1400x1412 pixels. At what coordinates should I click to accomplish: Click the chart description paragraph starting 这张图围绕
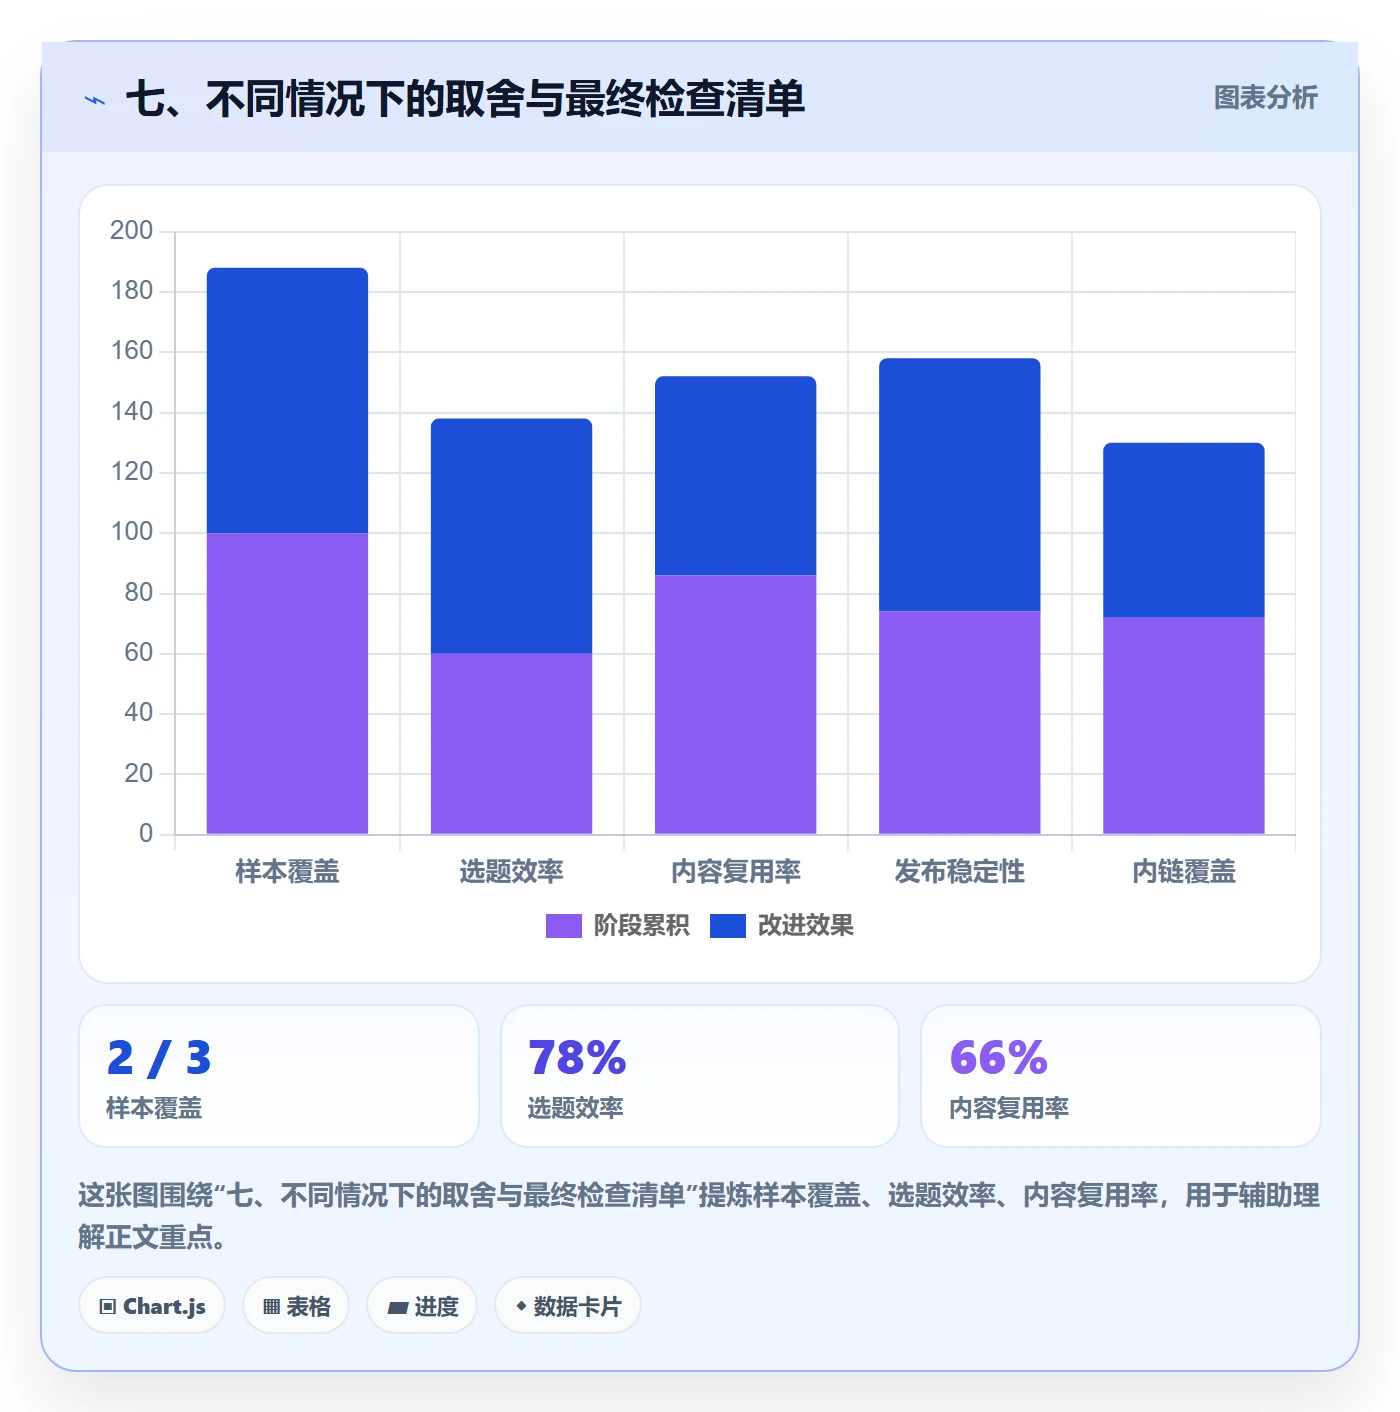click(x=699, y=1216)
